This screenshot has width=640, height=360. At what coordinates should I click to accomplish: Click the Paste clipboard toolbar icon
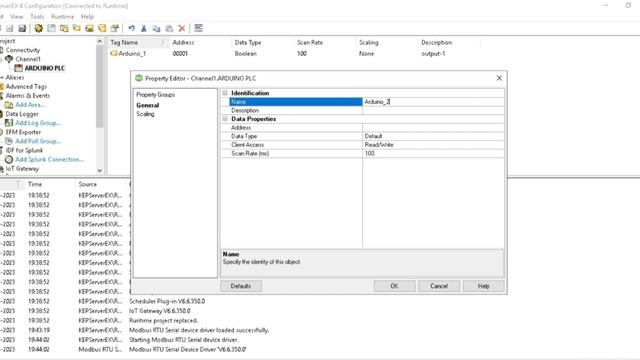pos(169,28)
